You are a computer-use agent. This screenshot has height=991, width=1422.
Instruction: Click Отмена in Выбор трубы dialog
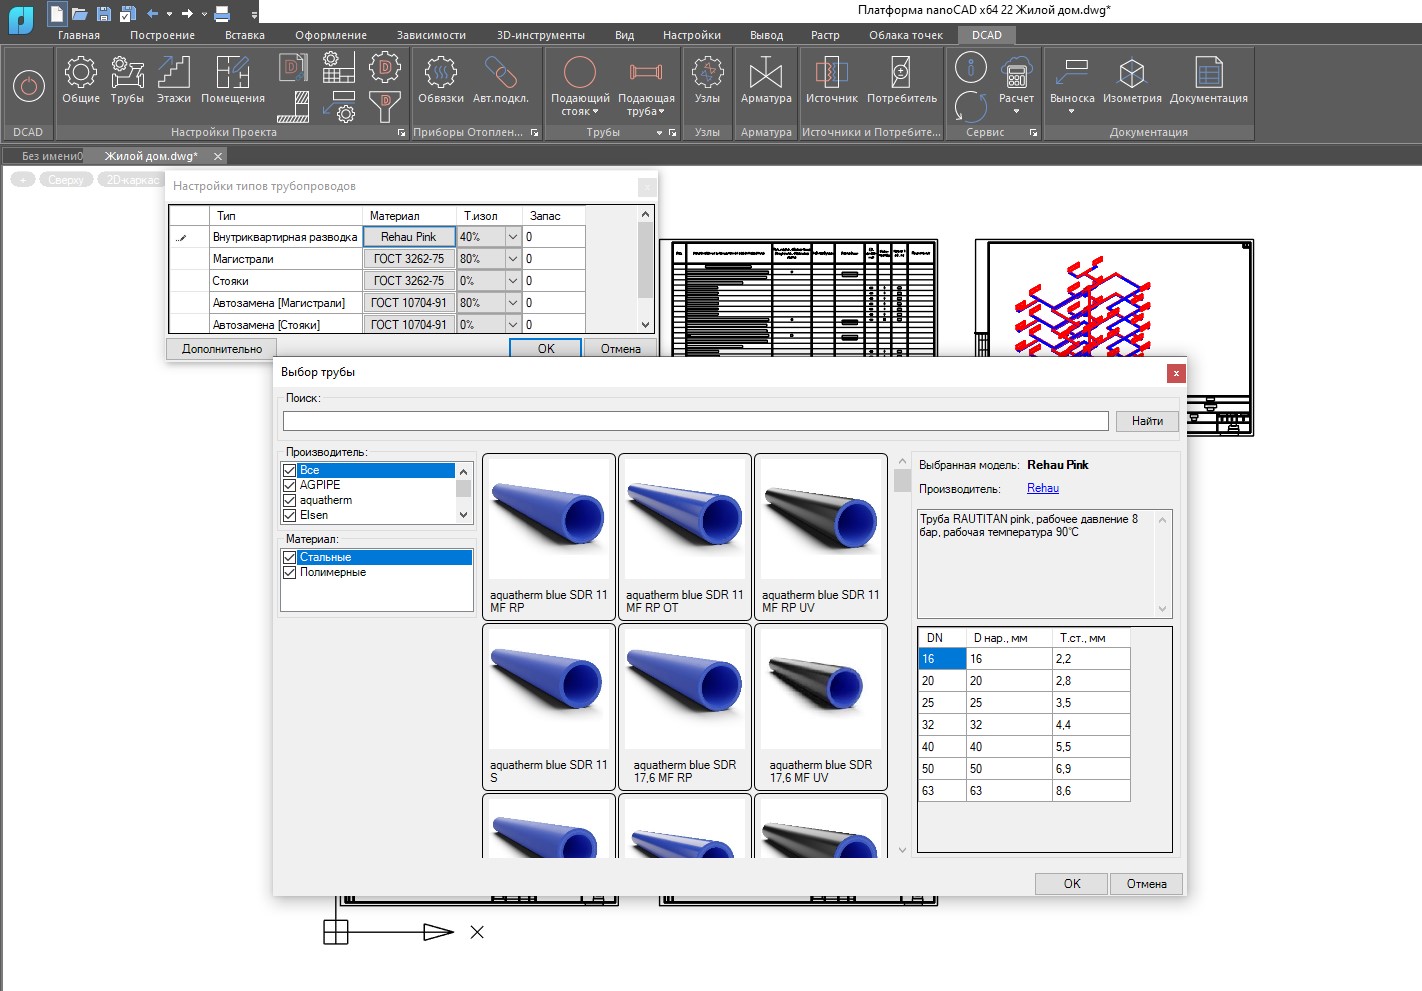coord(1146,884)
